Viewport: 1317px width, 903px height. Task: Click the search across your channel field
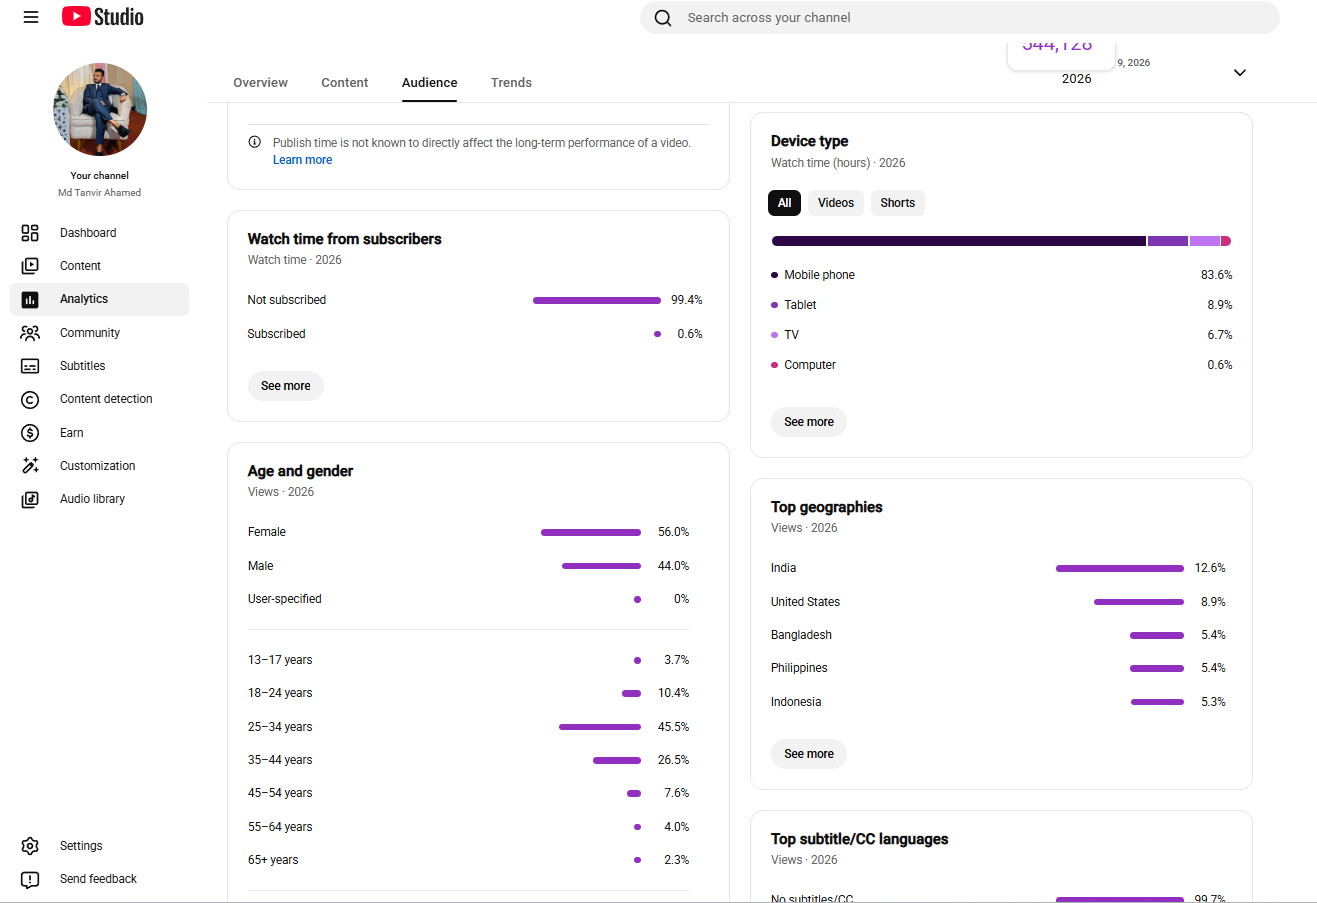[960, 18]
